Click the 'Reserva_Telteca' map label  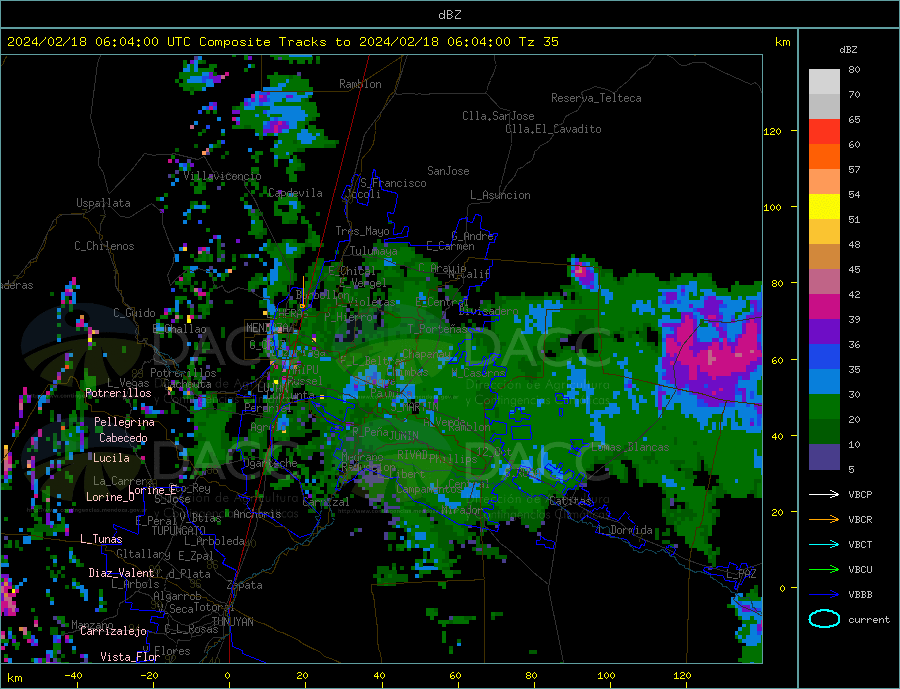tap(596, 98)
